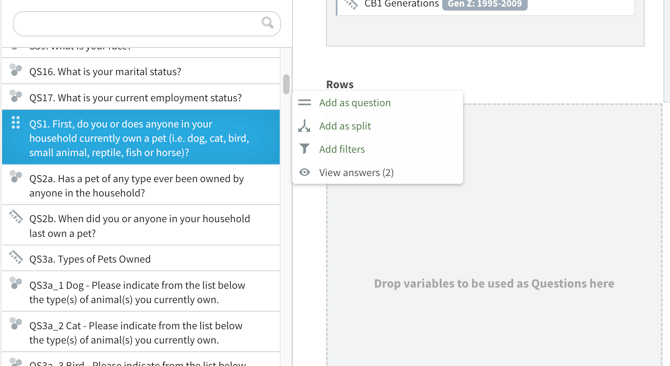Image resolution: width=670 pixels, height=366 pixels.
Task: Click the search magnifier icon
Action: (267, 23)
